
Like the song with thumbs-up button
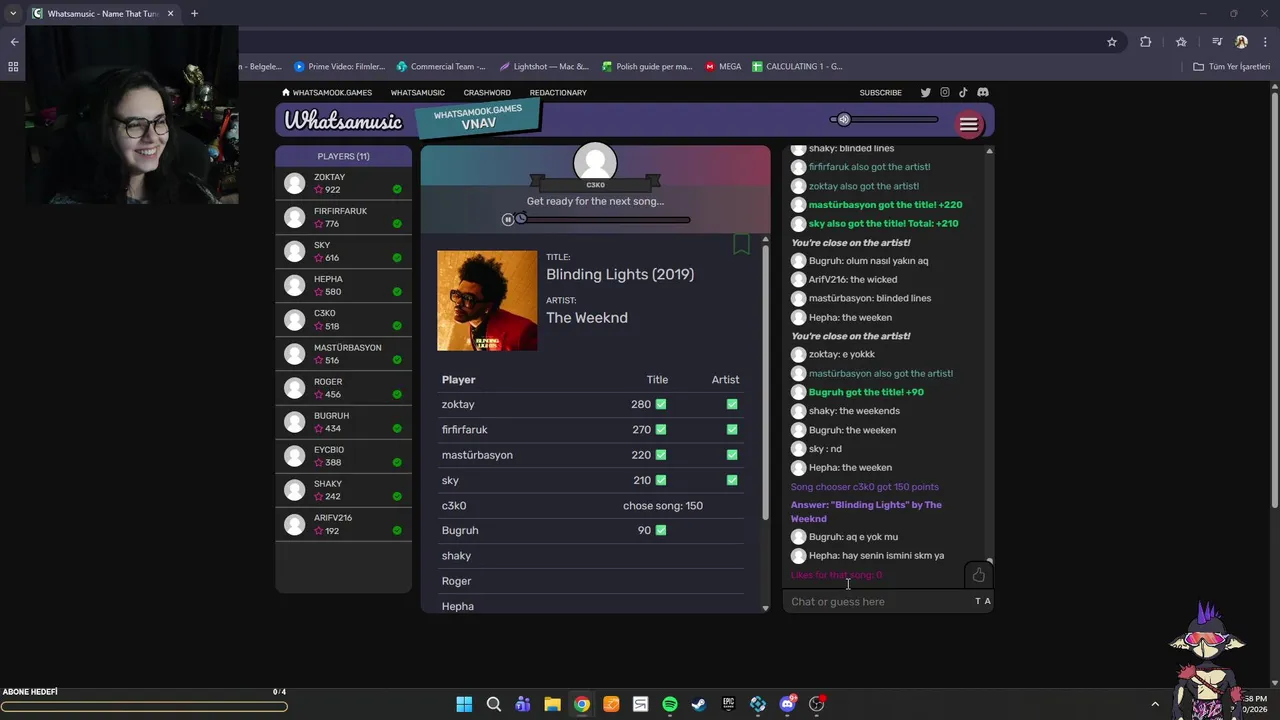coord(978,575)
